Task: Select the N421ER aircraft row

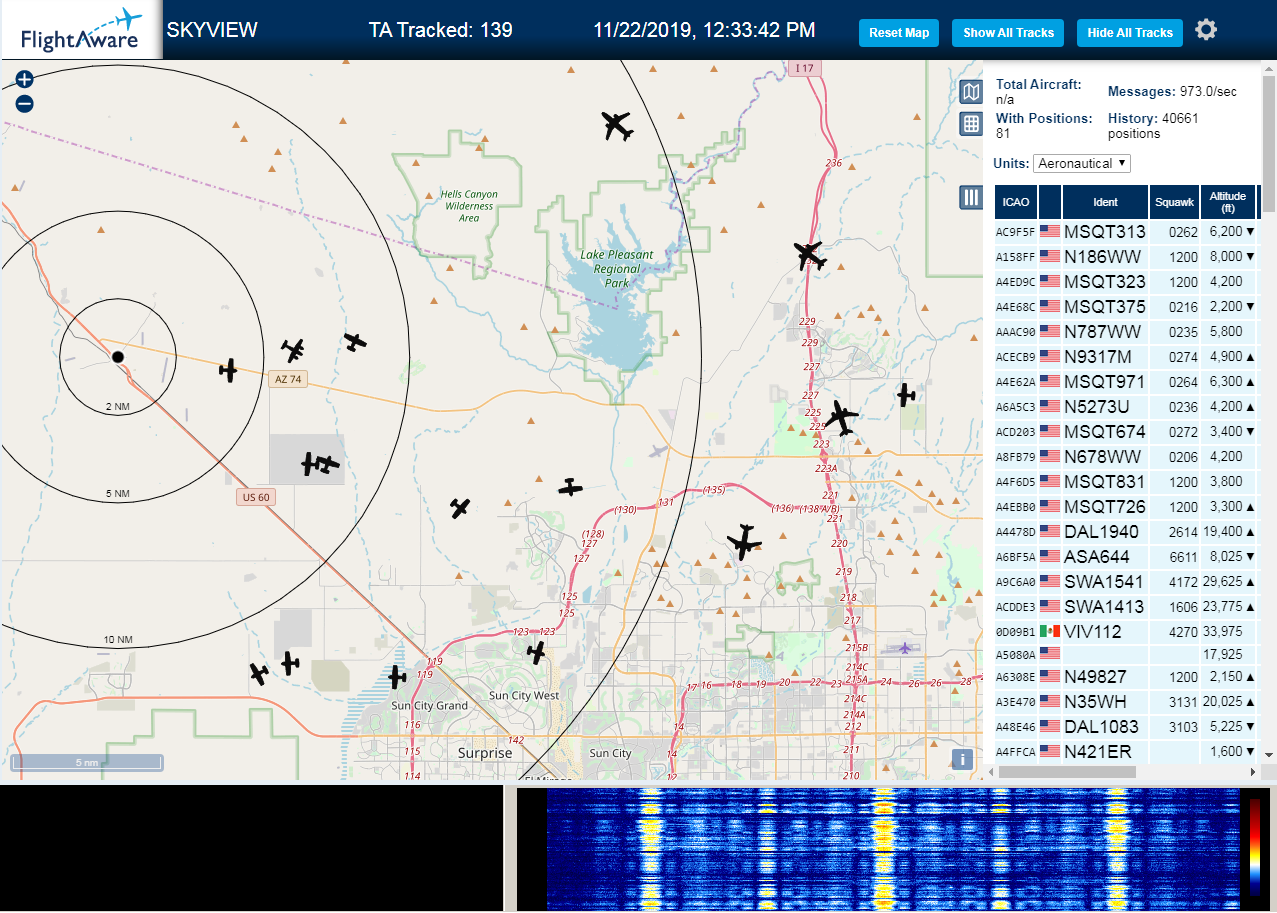Action: [x=1125, y=752]
